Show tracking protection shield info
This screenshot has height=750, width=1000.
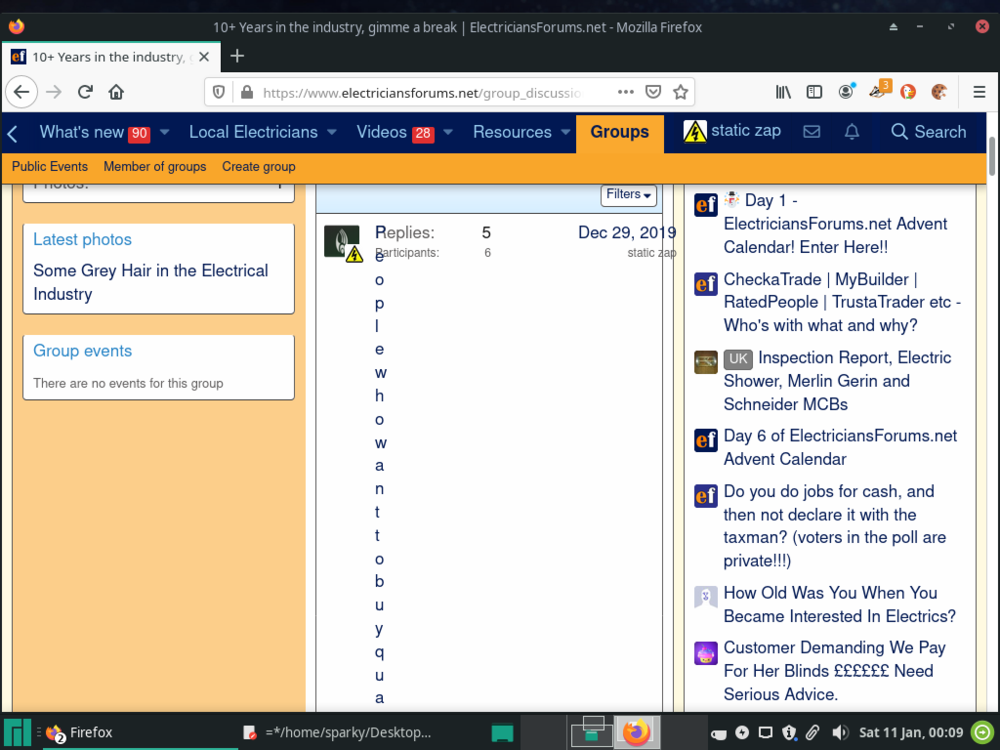[219, 92]
